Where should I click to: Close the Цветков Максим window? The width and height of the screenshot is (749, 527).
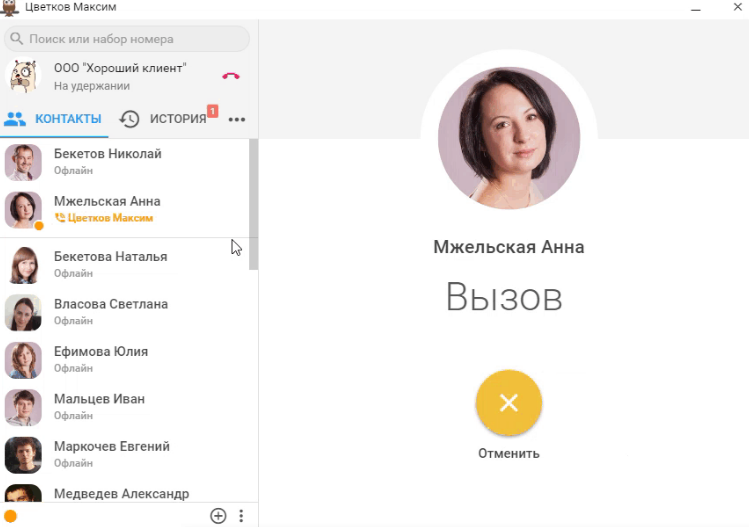(738, 7)
